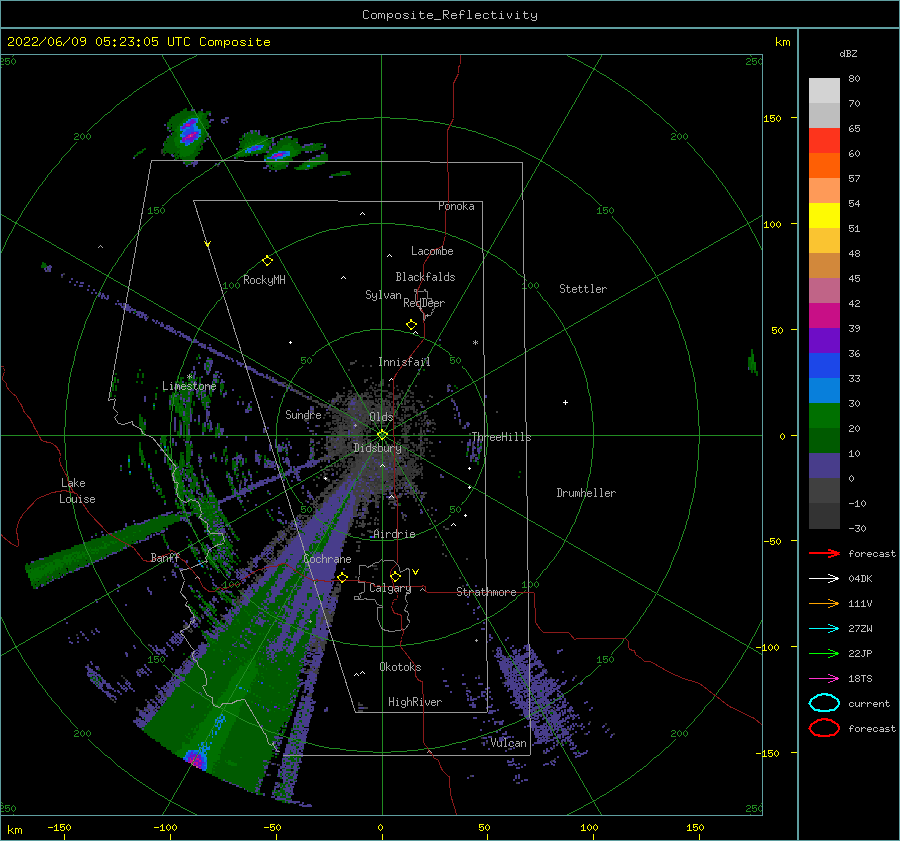Click the small green echo at east map edge
This screenshot has width=900, height=841.
[752, 362]
